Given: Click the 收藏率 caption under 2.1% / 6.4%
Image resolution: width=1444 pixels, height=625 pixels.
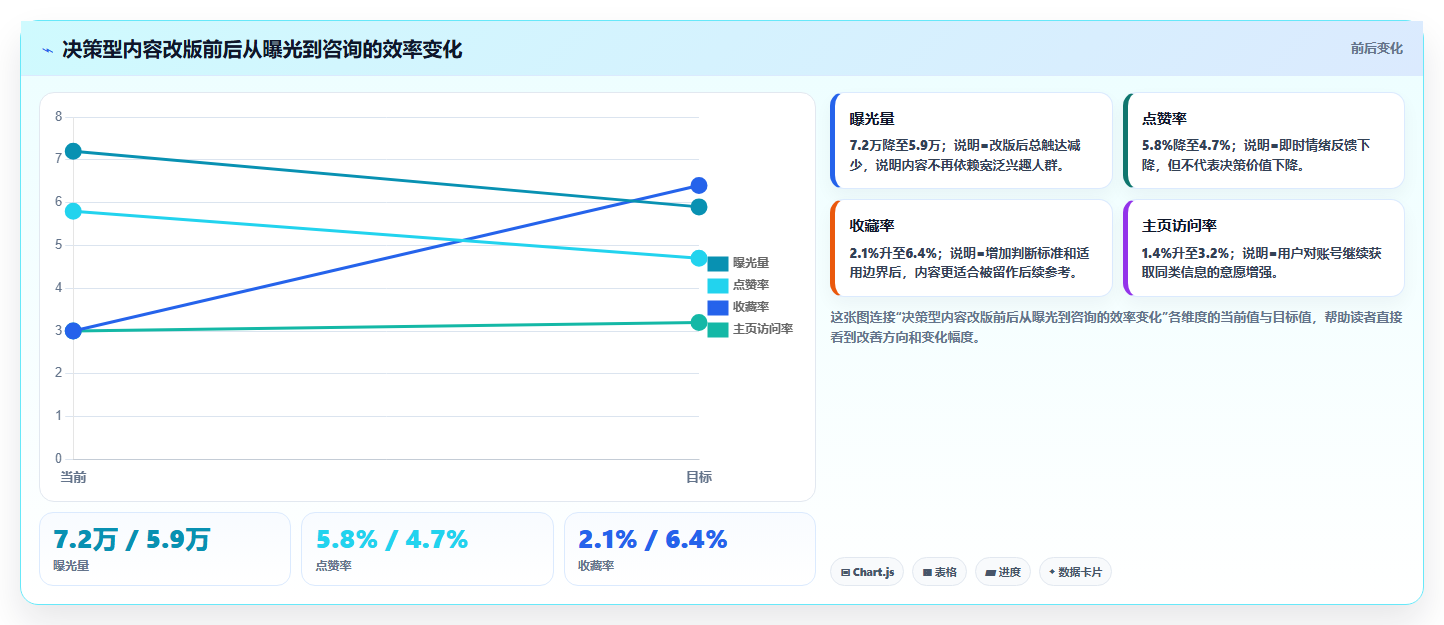Looking at the screenshot, I should [596, 566].
